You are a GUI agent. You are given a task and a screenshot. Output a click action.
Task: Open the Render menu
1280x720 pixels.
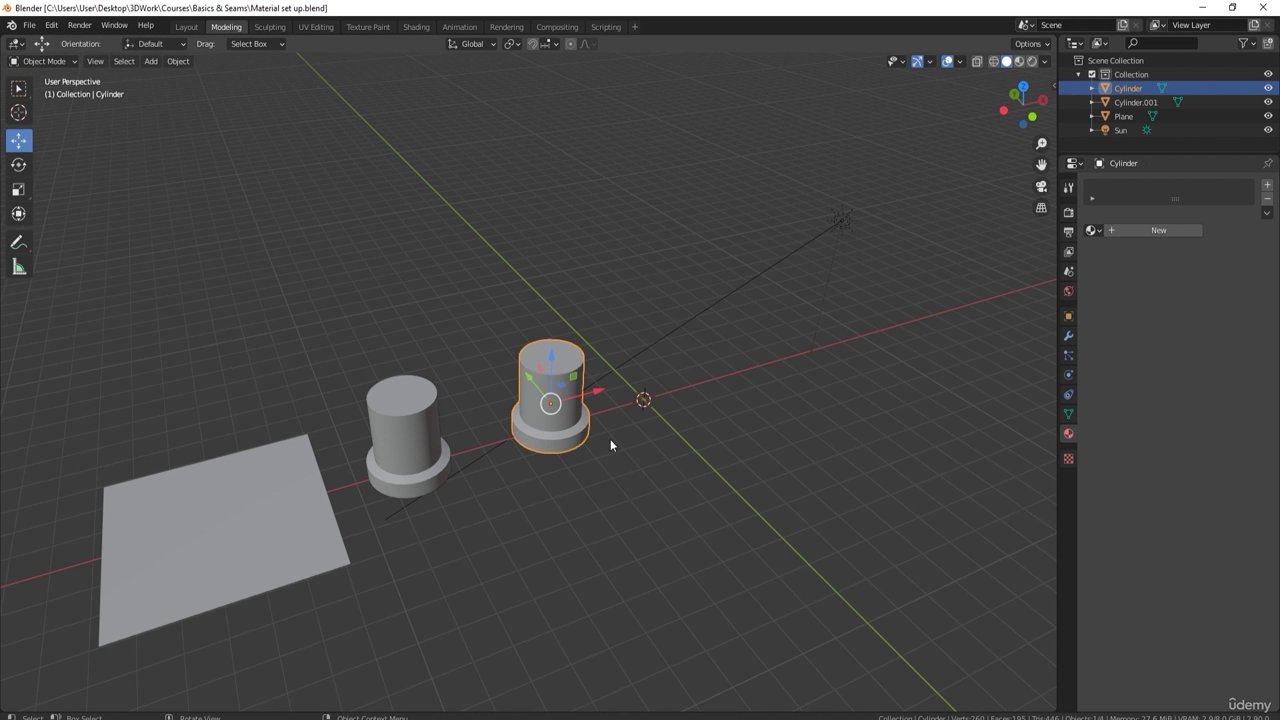click(79, 25)
